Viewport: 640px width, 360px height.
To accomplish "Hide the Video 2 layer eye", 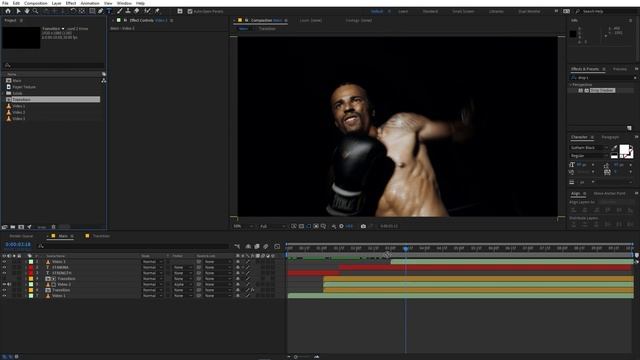I will tap(4, 284).
